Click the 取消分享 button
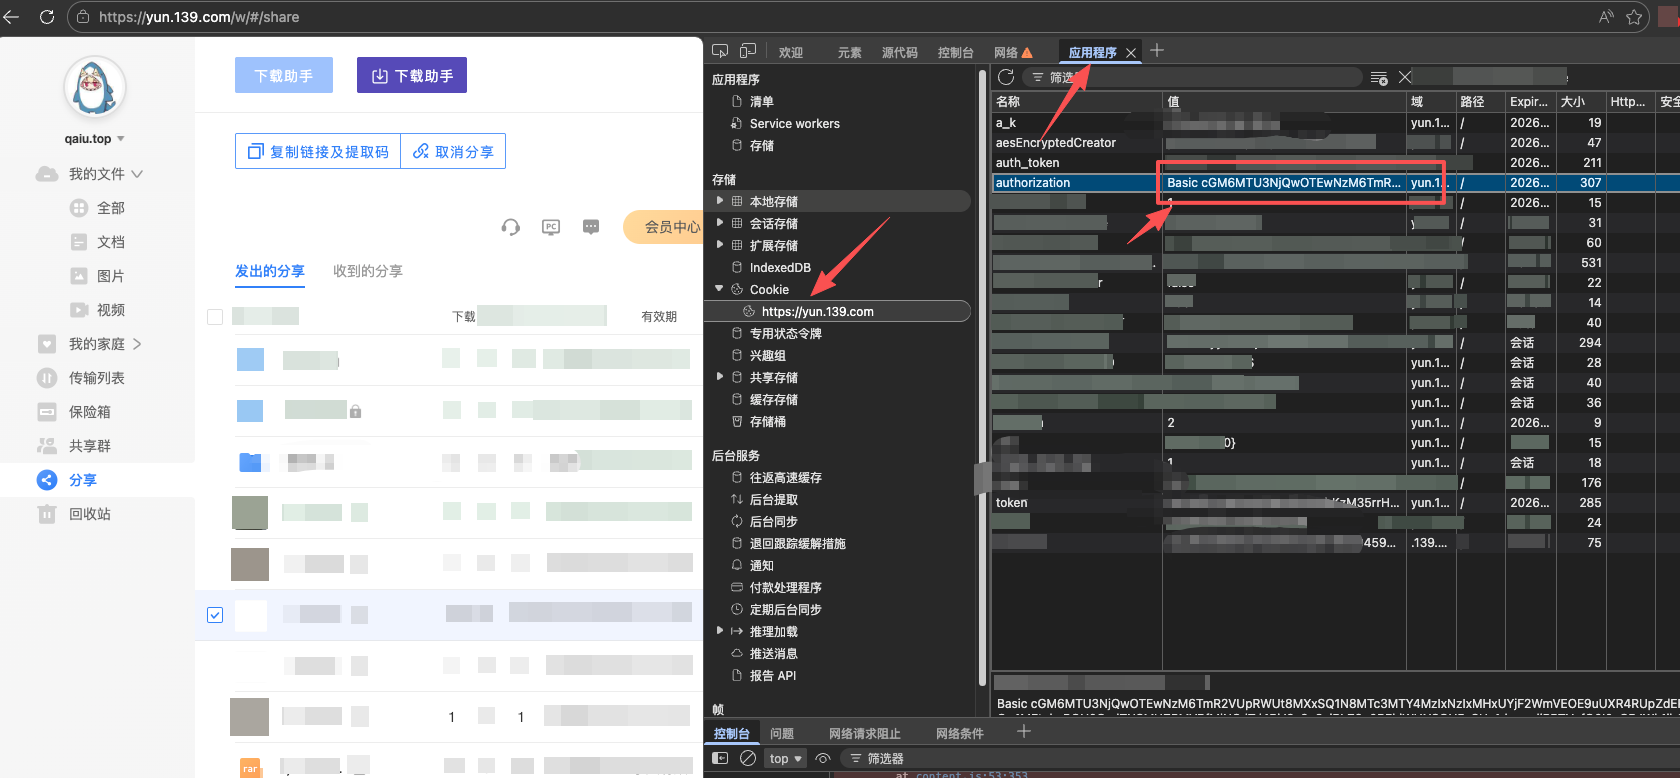Image resolution: width=1680 pixels, height=778 pixels. [454, 151]
